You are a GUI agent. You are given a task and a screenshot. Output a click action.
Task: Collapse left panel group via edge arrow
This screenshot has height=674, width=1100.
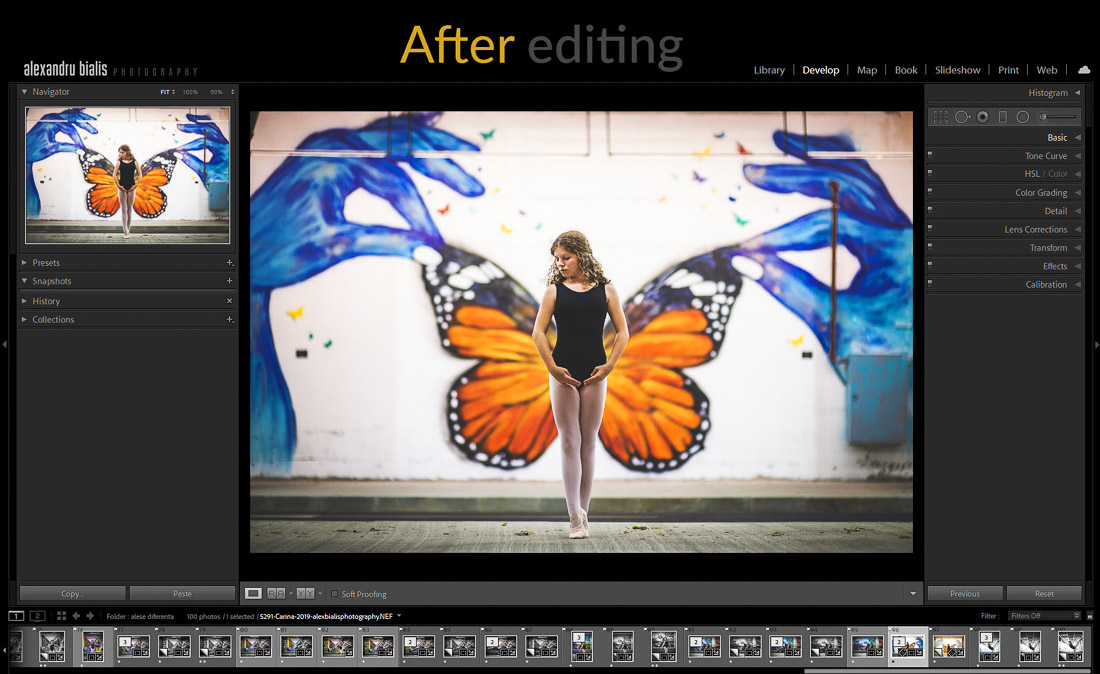point(4,344)
